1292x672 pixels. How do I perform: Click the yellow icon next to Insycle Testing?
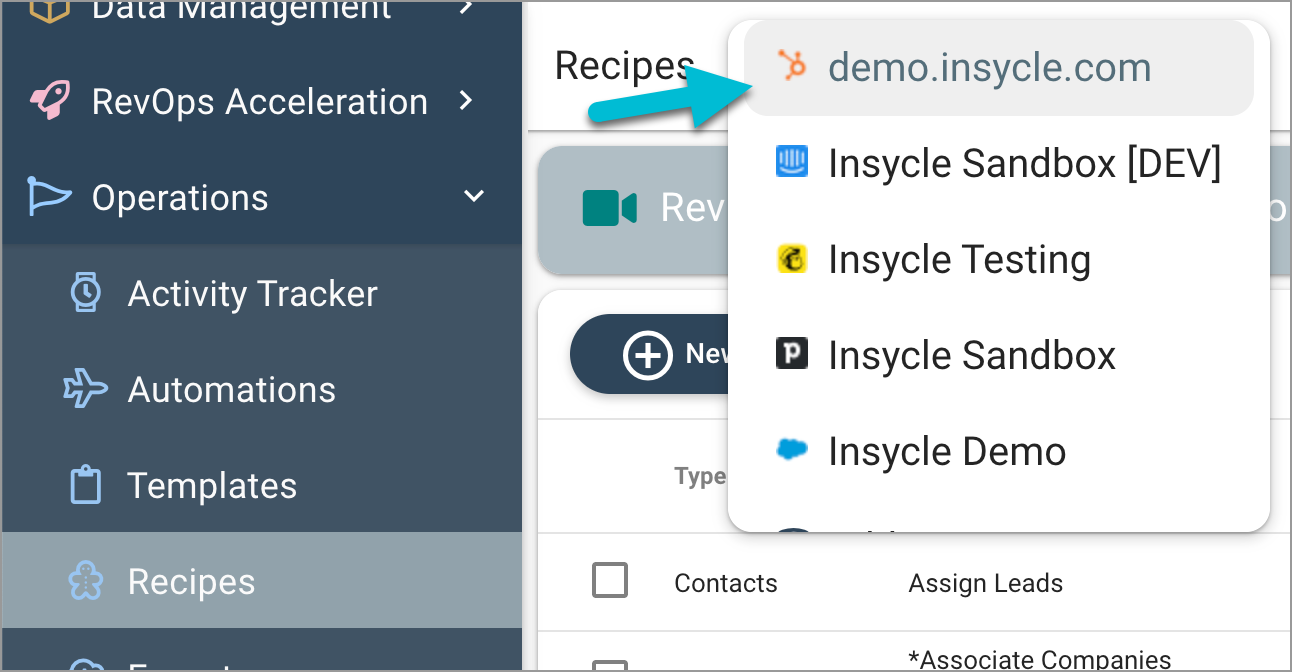point(792,259)
